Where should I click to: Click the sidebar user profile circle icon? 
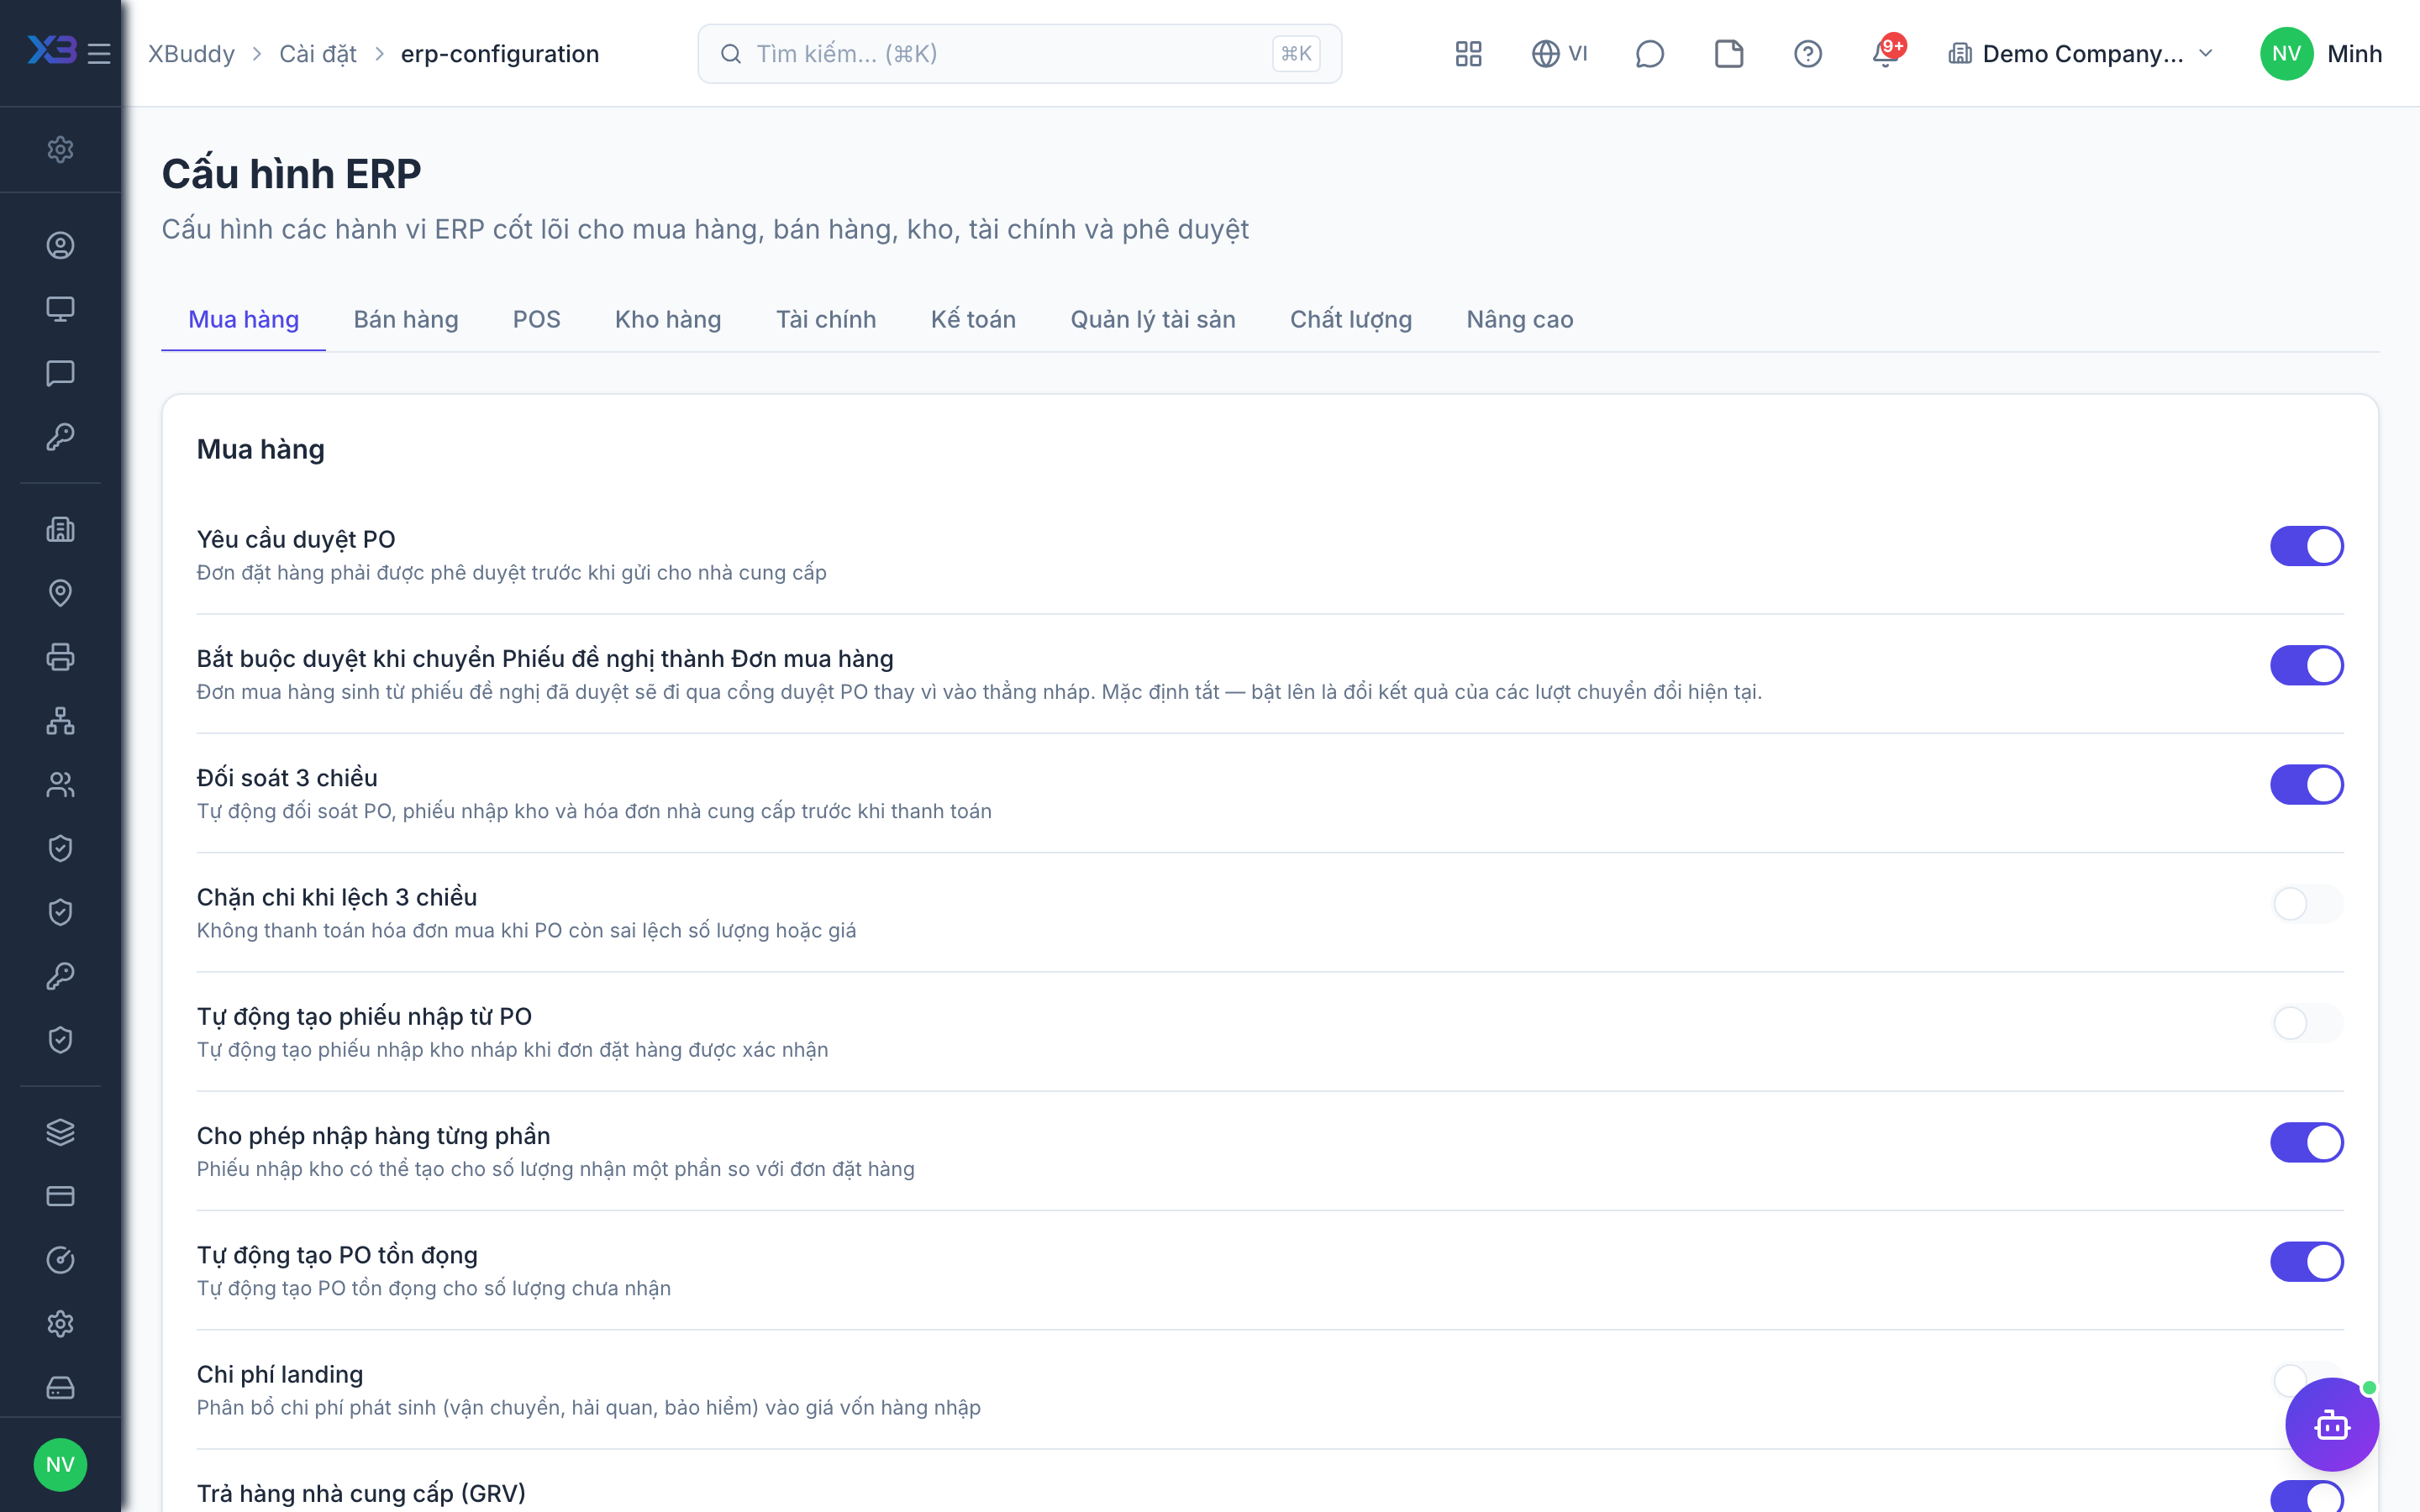click(x=60, y=245)
